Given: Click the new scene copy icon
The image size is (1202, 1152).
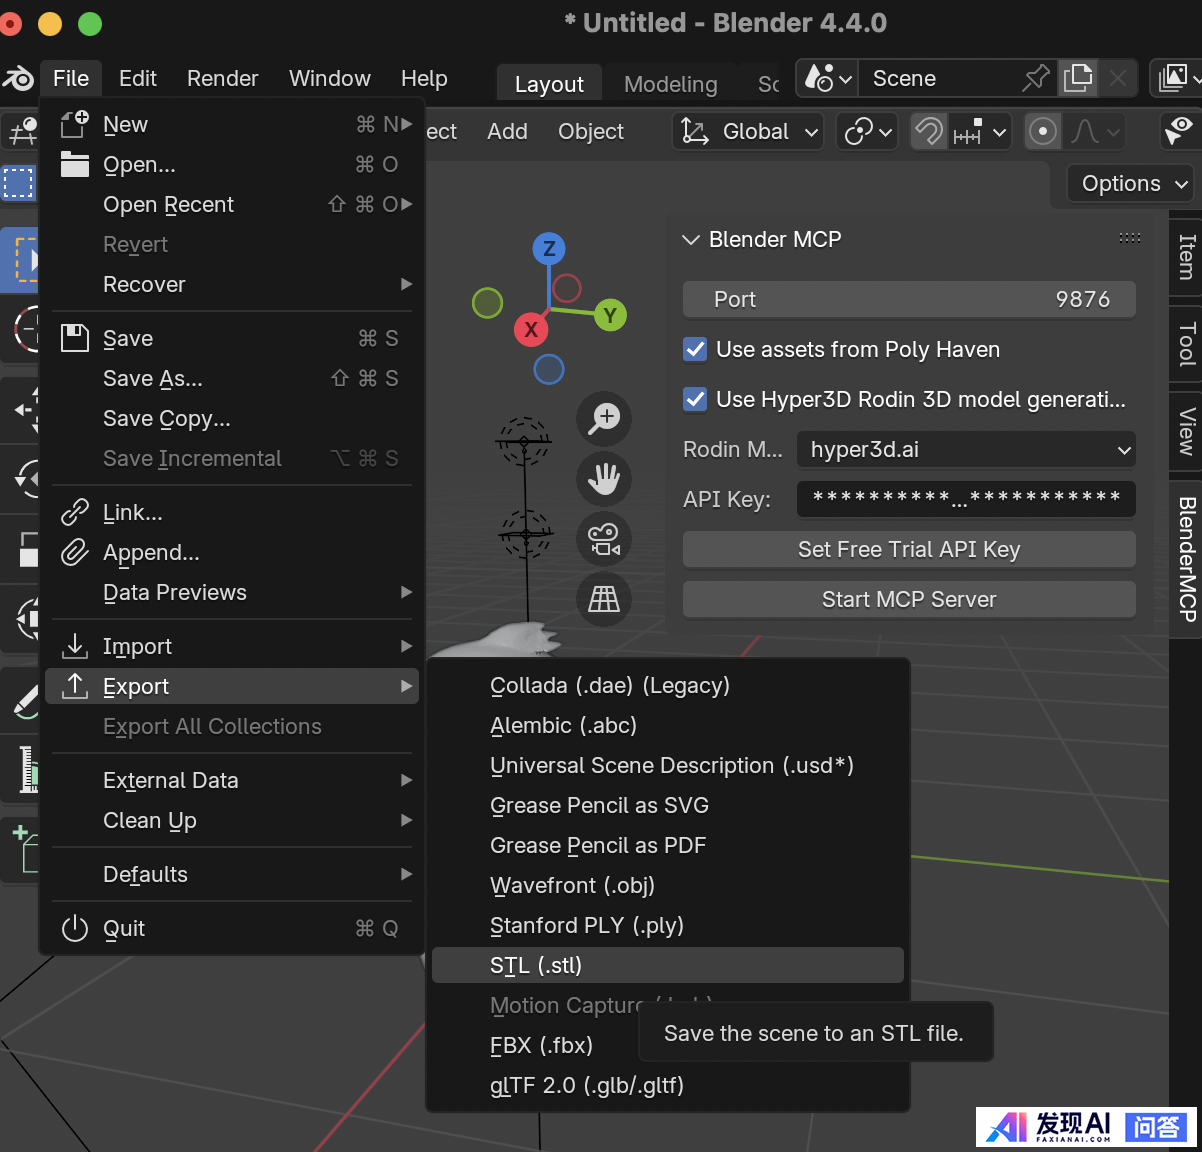Looking at the screenshot, I should (x=1078, y=78).
